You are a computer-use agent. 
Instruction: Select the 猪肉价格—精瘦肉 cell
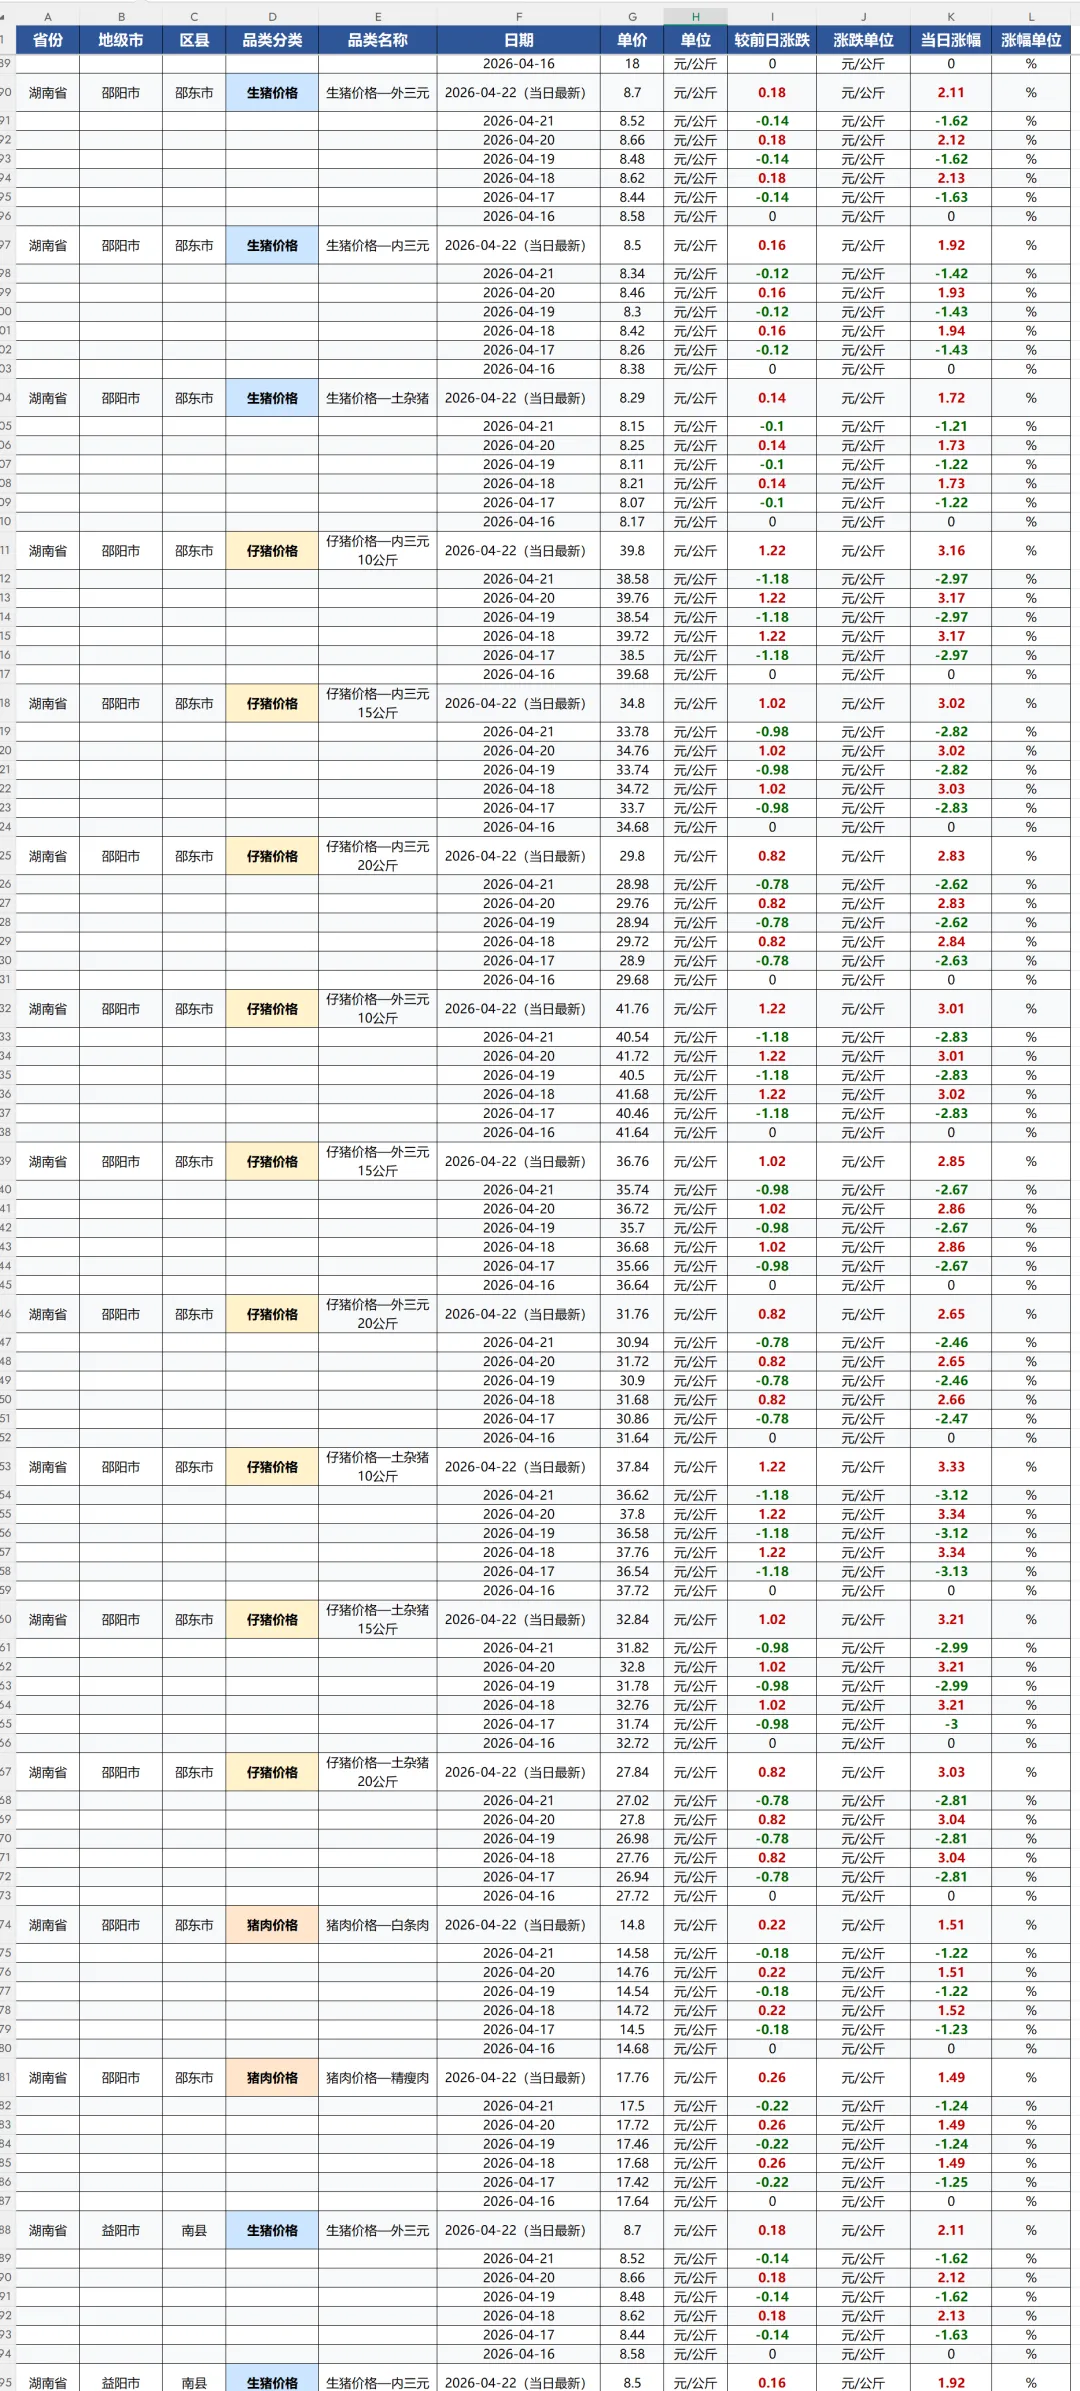[x=378, y=2077]
